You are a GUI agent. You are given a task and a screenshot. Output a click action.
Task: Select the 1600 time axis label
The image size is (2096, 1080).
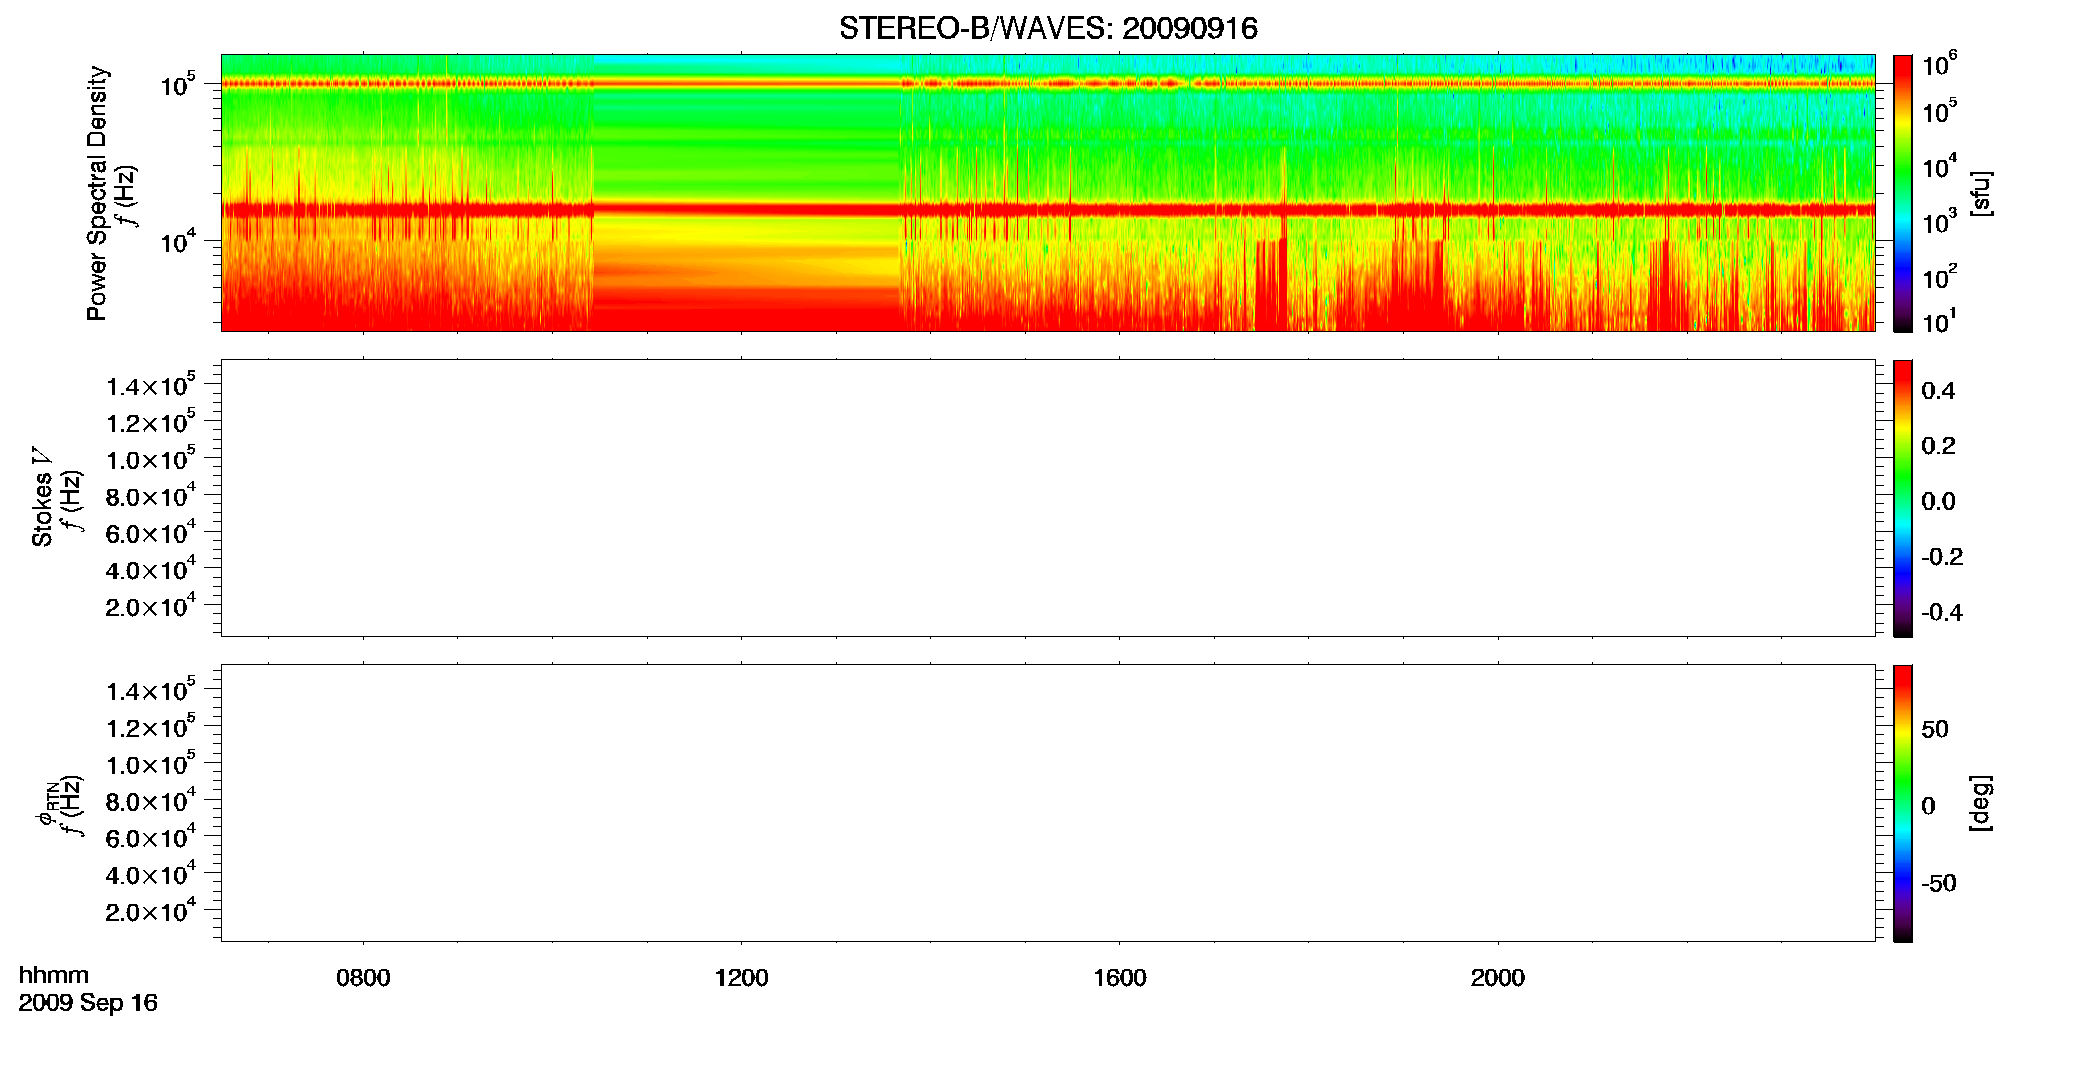(1119, 978)
